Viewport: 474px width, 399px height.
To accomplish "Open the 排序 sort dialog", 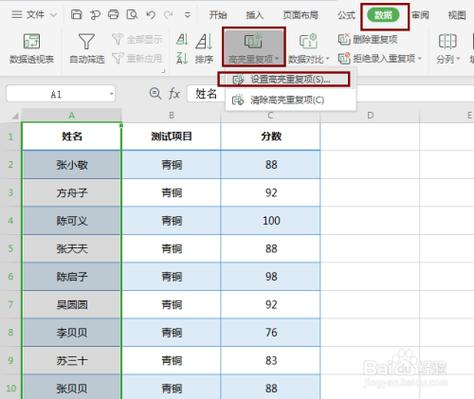I will [x=204, y=49].
